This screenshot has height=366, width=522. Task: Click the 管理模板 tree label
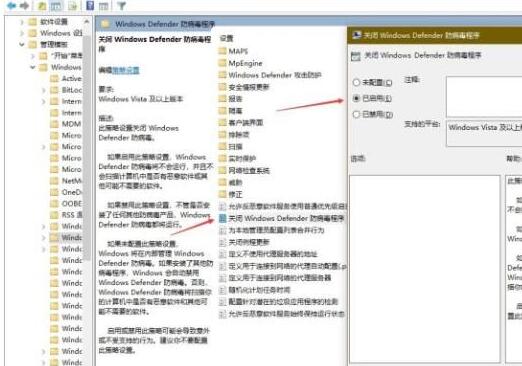(x=54, y=44)
